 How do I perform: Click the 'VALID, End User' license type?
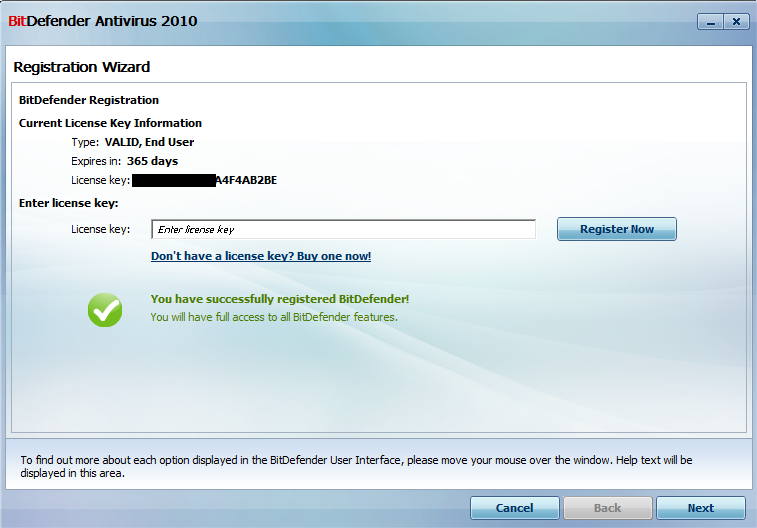tap(149, 142)
